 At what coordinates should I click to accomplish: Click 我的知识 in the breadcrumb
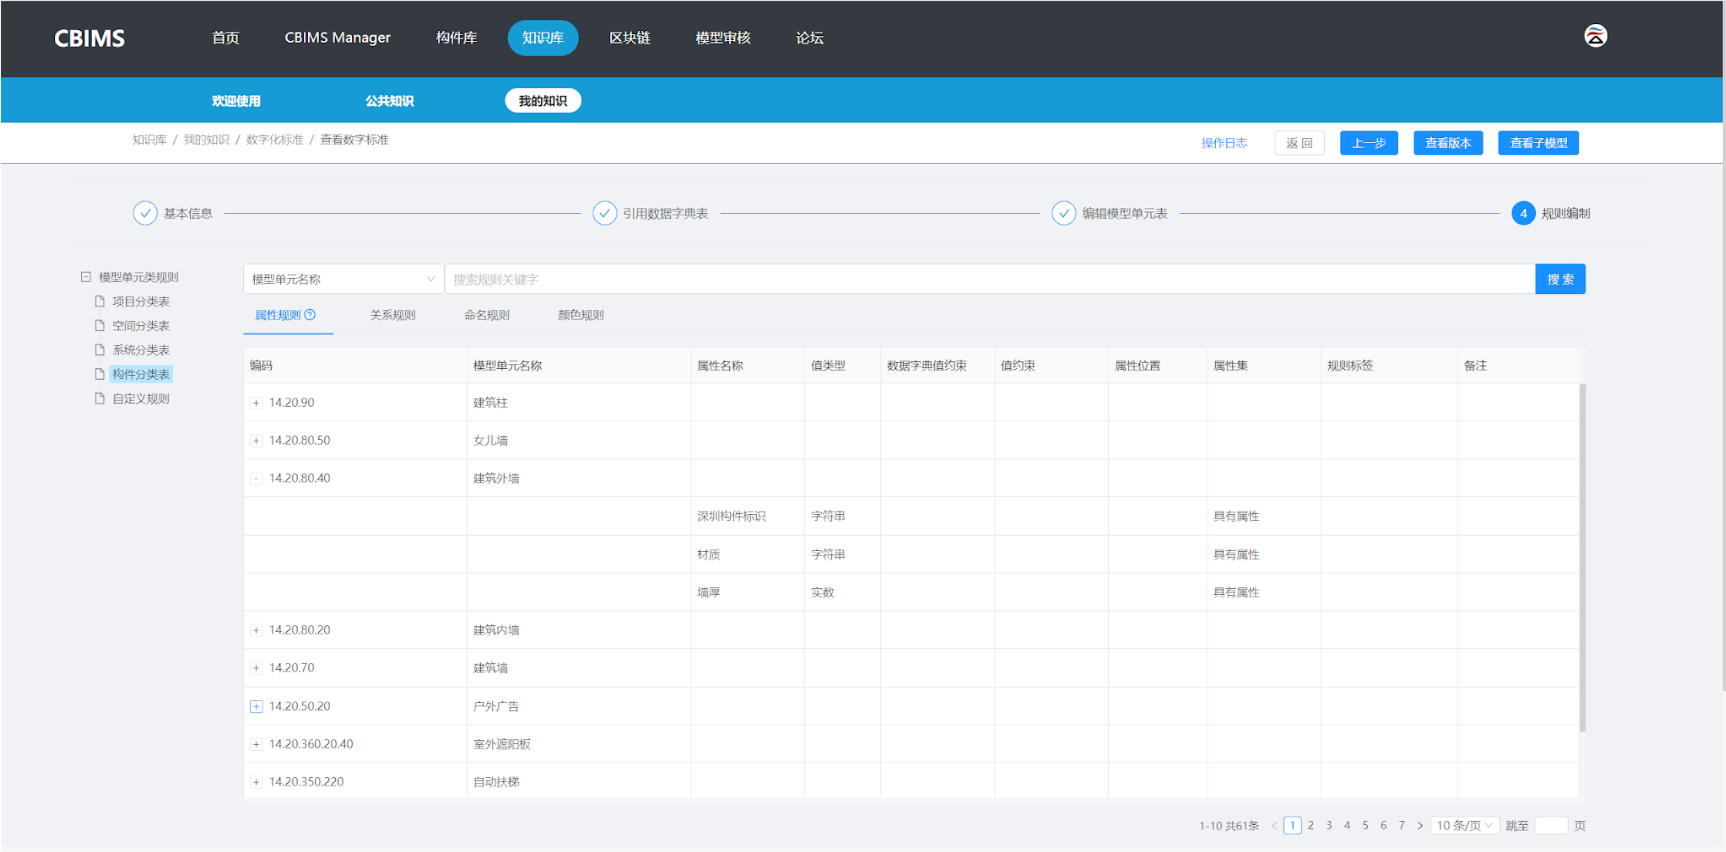point(206,140)
